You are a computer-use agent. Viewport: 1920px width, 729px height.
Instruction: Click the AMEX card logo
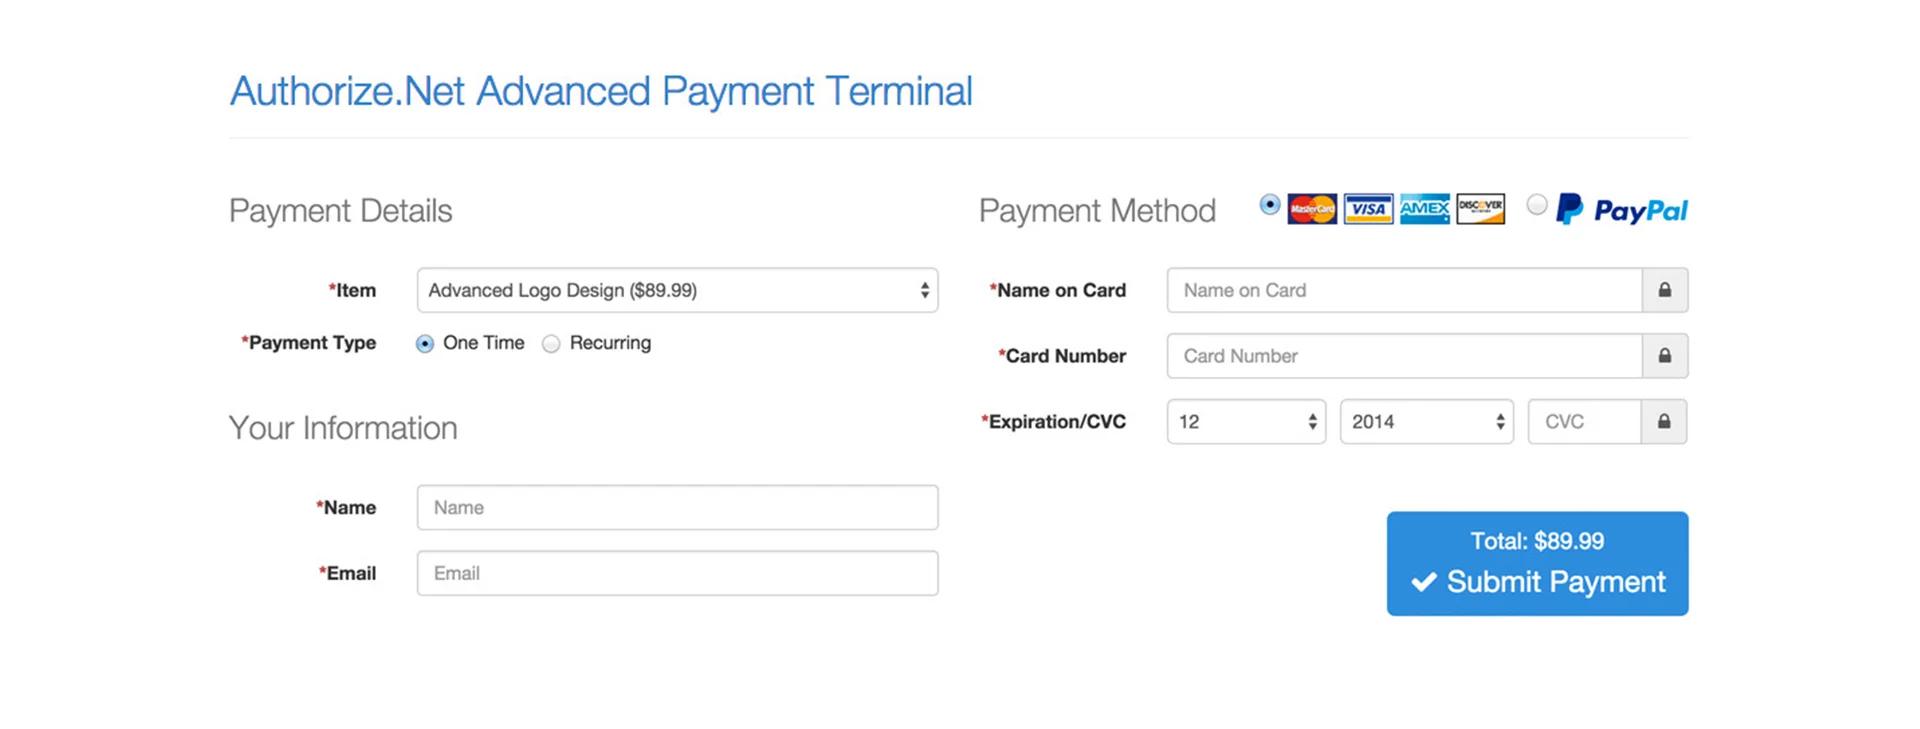[x=1424, y=209]
